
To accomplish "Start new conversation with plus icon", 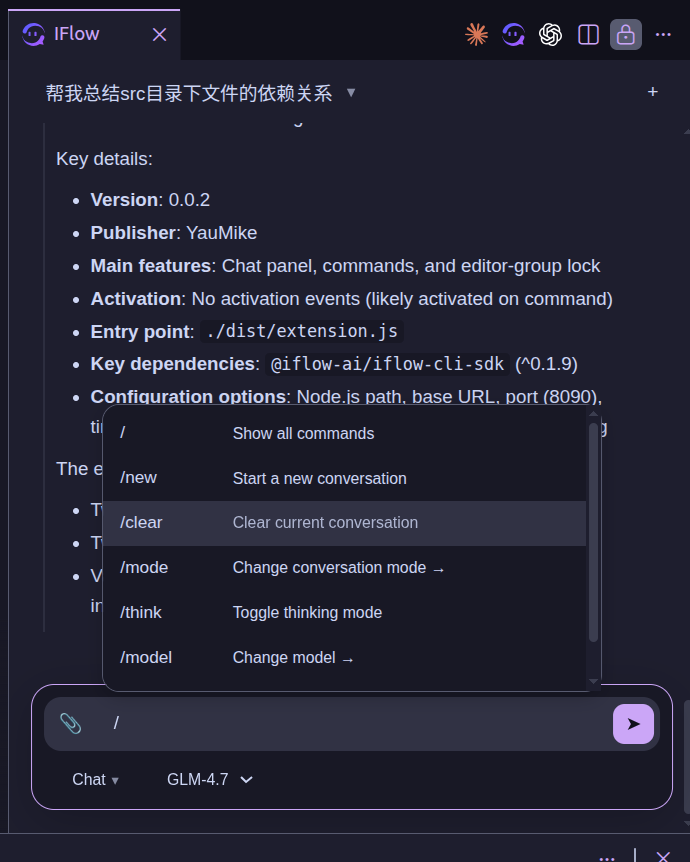I will coord(653,92).
